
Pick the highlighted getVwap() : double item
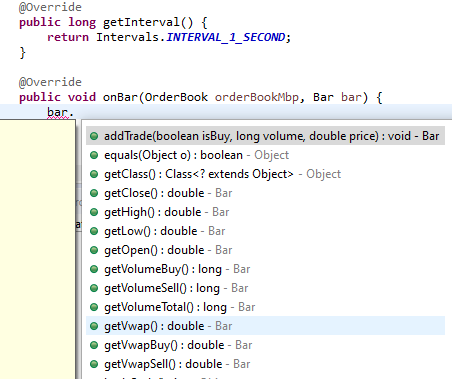pyautogui.click(x=265, y=326)
